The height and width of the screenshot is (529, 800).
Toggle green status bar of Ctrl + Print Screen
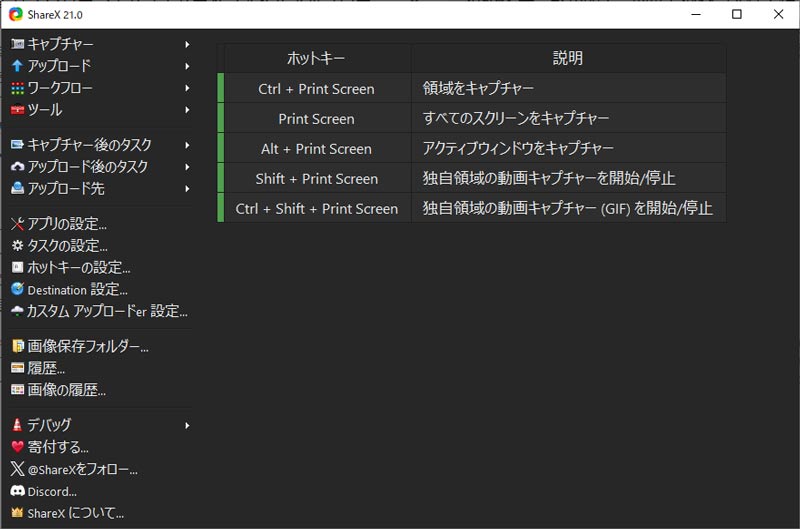pyautogui.click(x=220, y=88)
